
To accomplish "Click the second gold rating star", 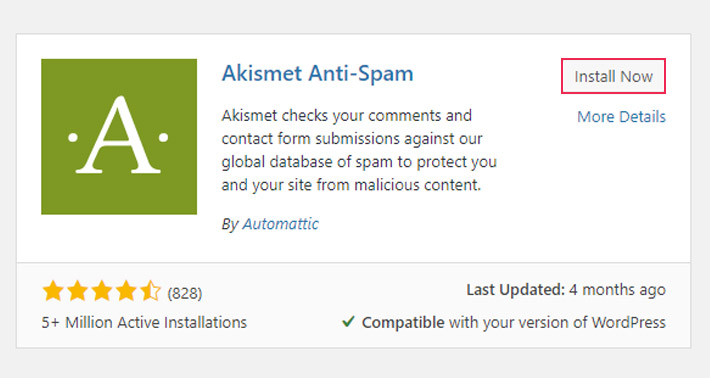I will (x=77, y=291).
